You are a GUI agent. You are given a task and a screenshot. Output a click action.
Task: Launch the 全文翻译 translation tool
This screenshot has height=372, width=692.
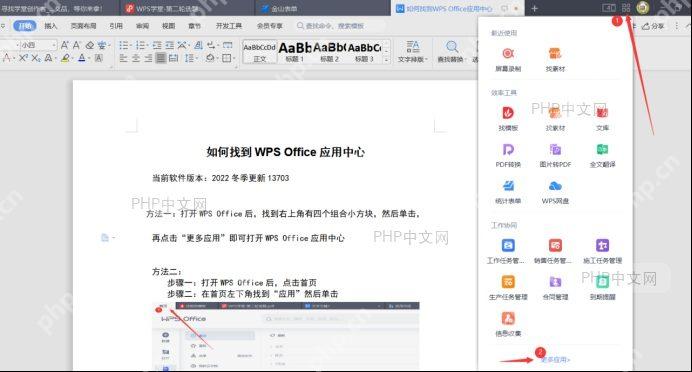[x=602, y=155]
